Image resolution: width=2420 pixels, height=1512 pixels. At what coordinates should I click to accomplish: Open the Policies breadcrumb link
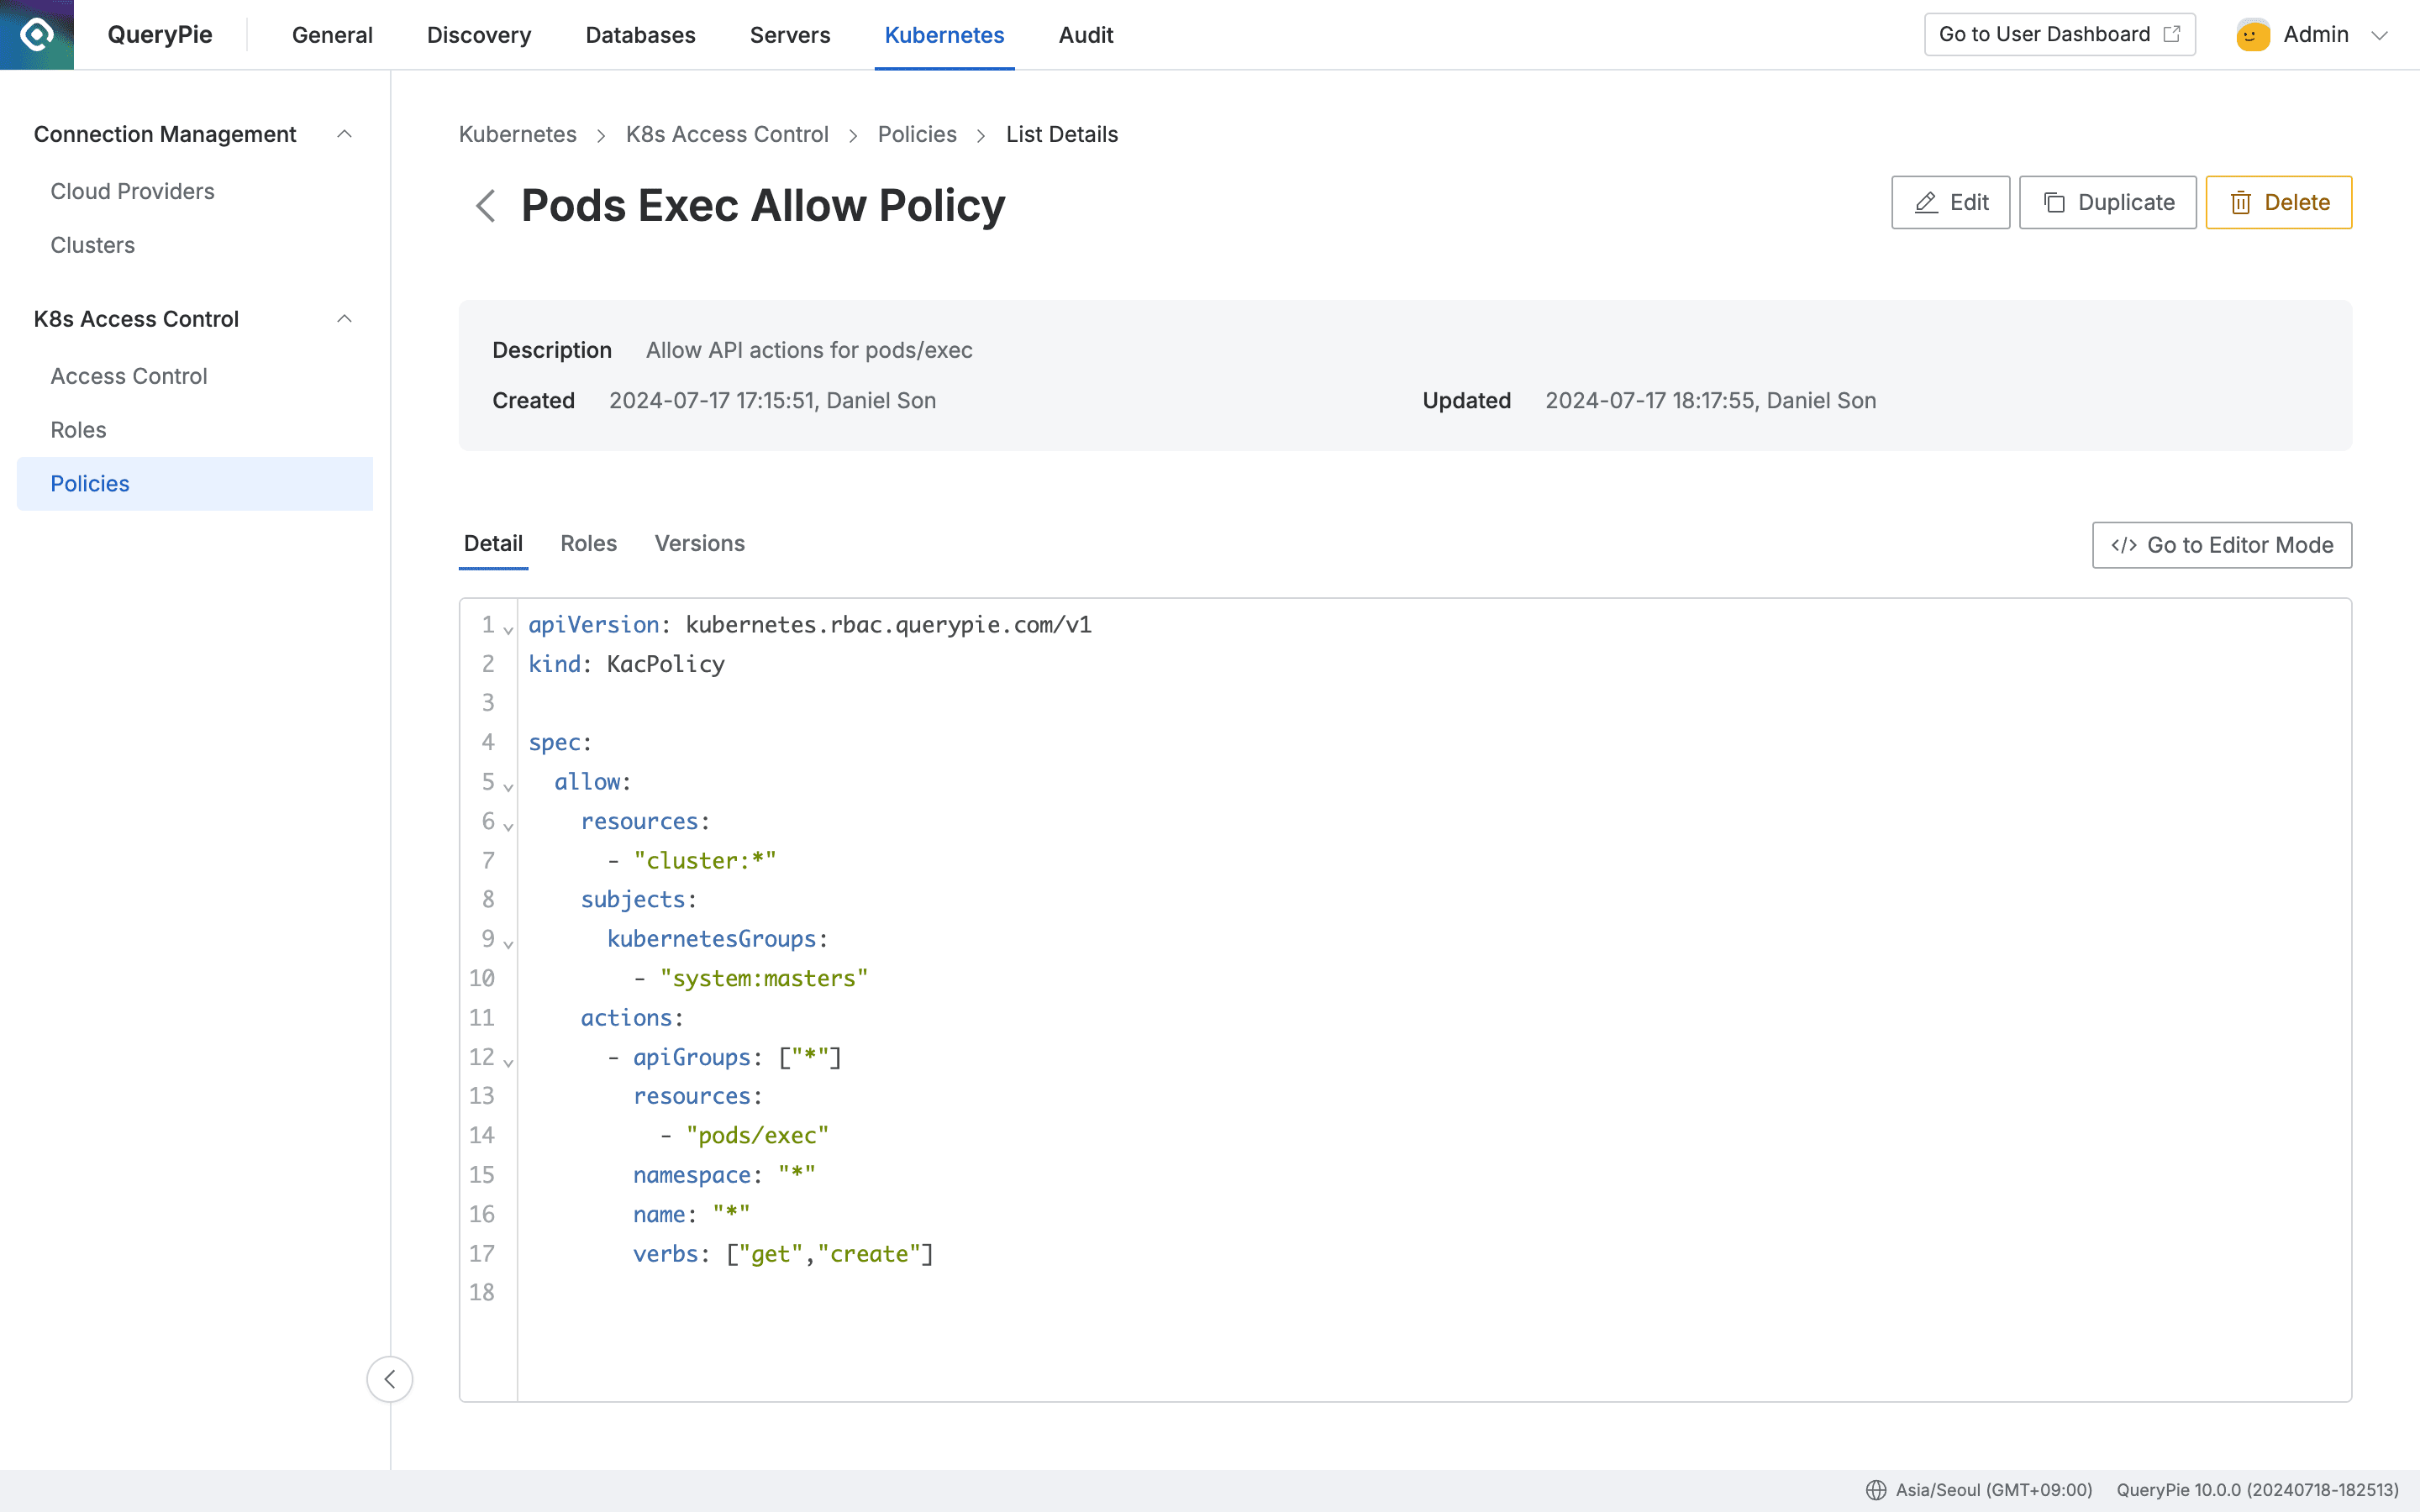coord(916,133)
